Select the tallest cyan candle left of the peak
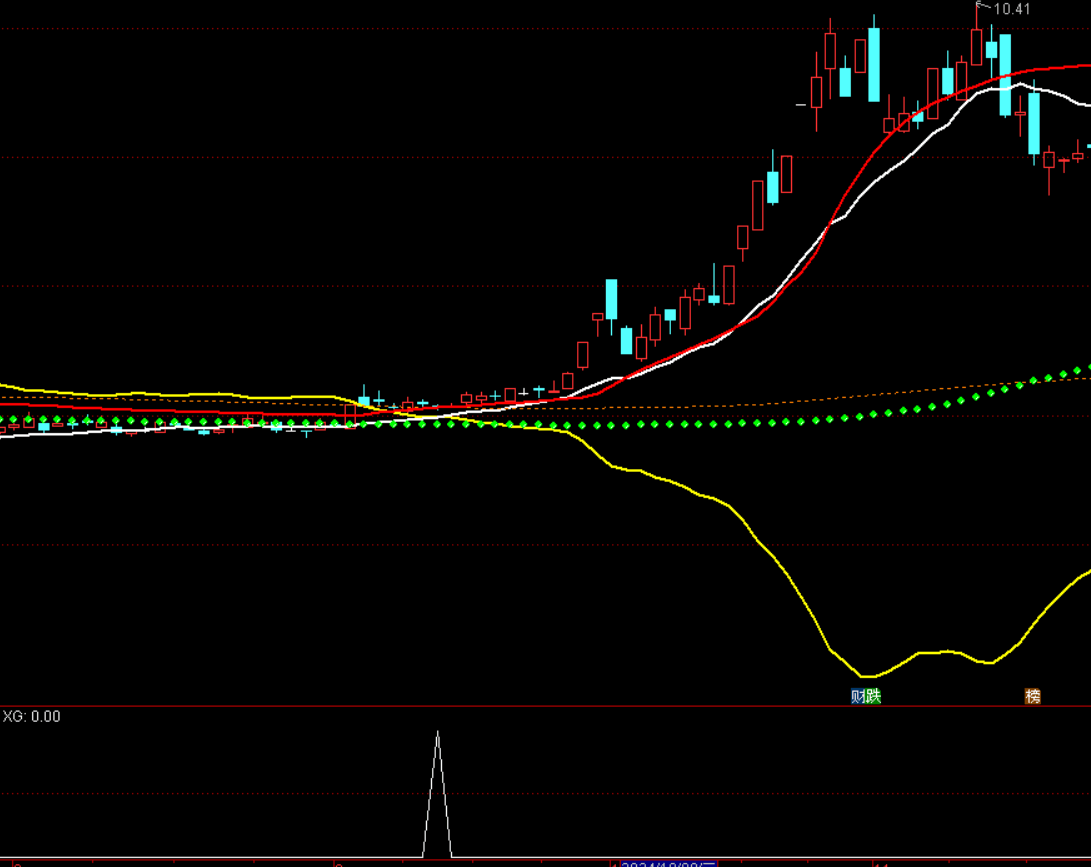This screenshot has width=1091, height=867. coord(874,63)
